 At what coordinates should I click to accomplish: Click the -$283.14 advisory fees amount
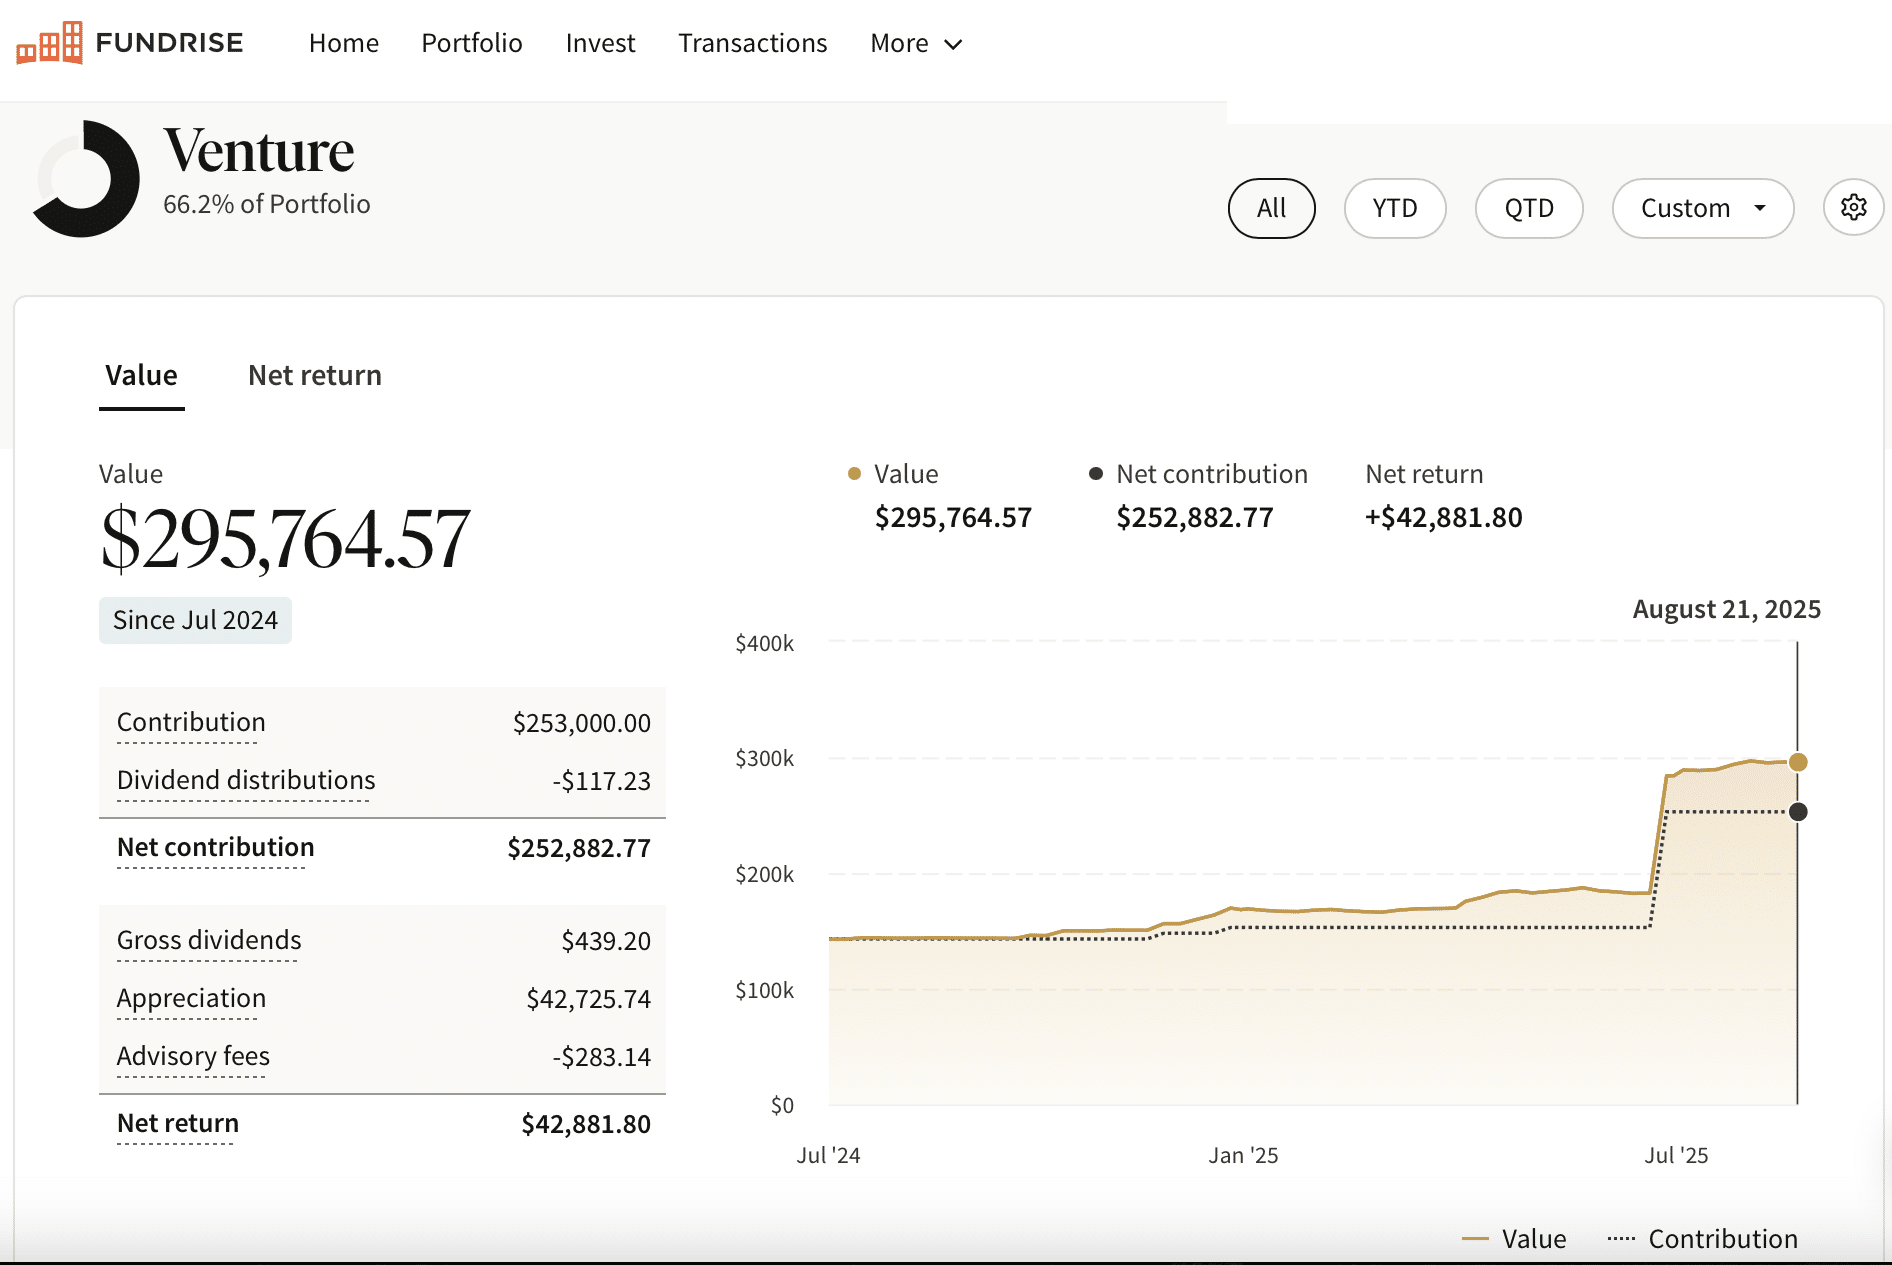point(601,1057)
